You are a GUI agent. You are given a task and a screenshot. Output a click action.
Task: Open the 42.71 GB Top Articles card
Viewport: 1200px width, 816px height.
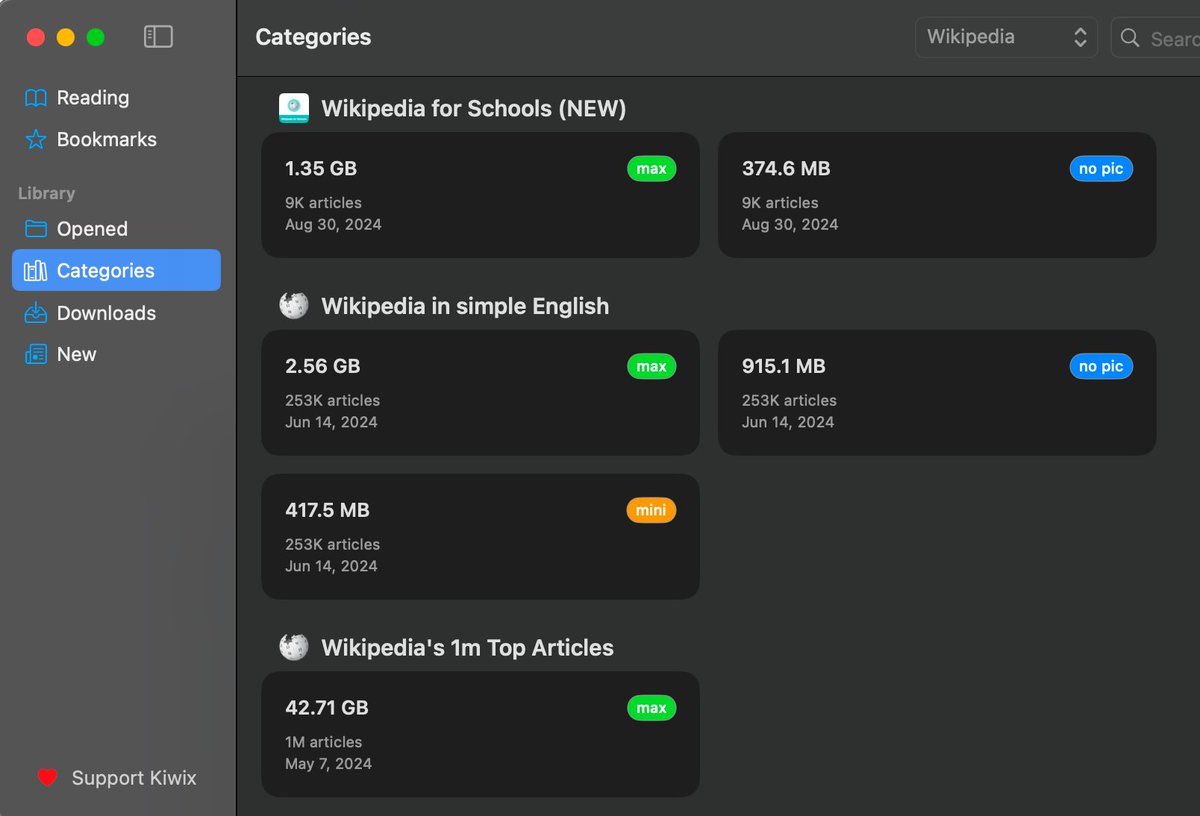click(480, 734)
